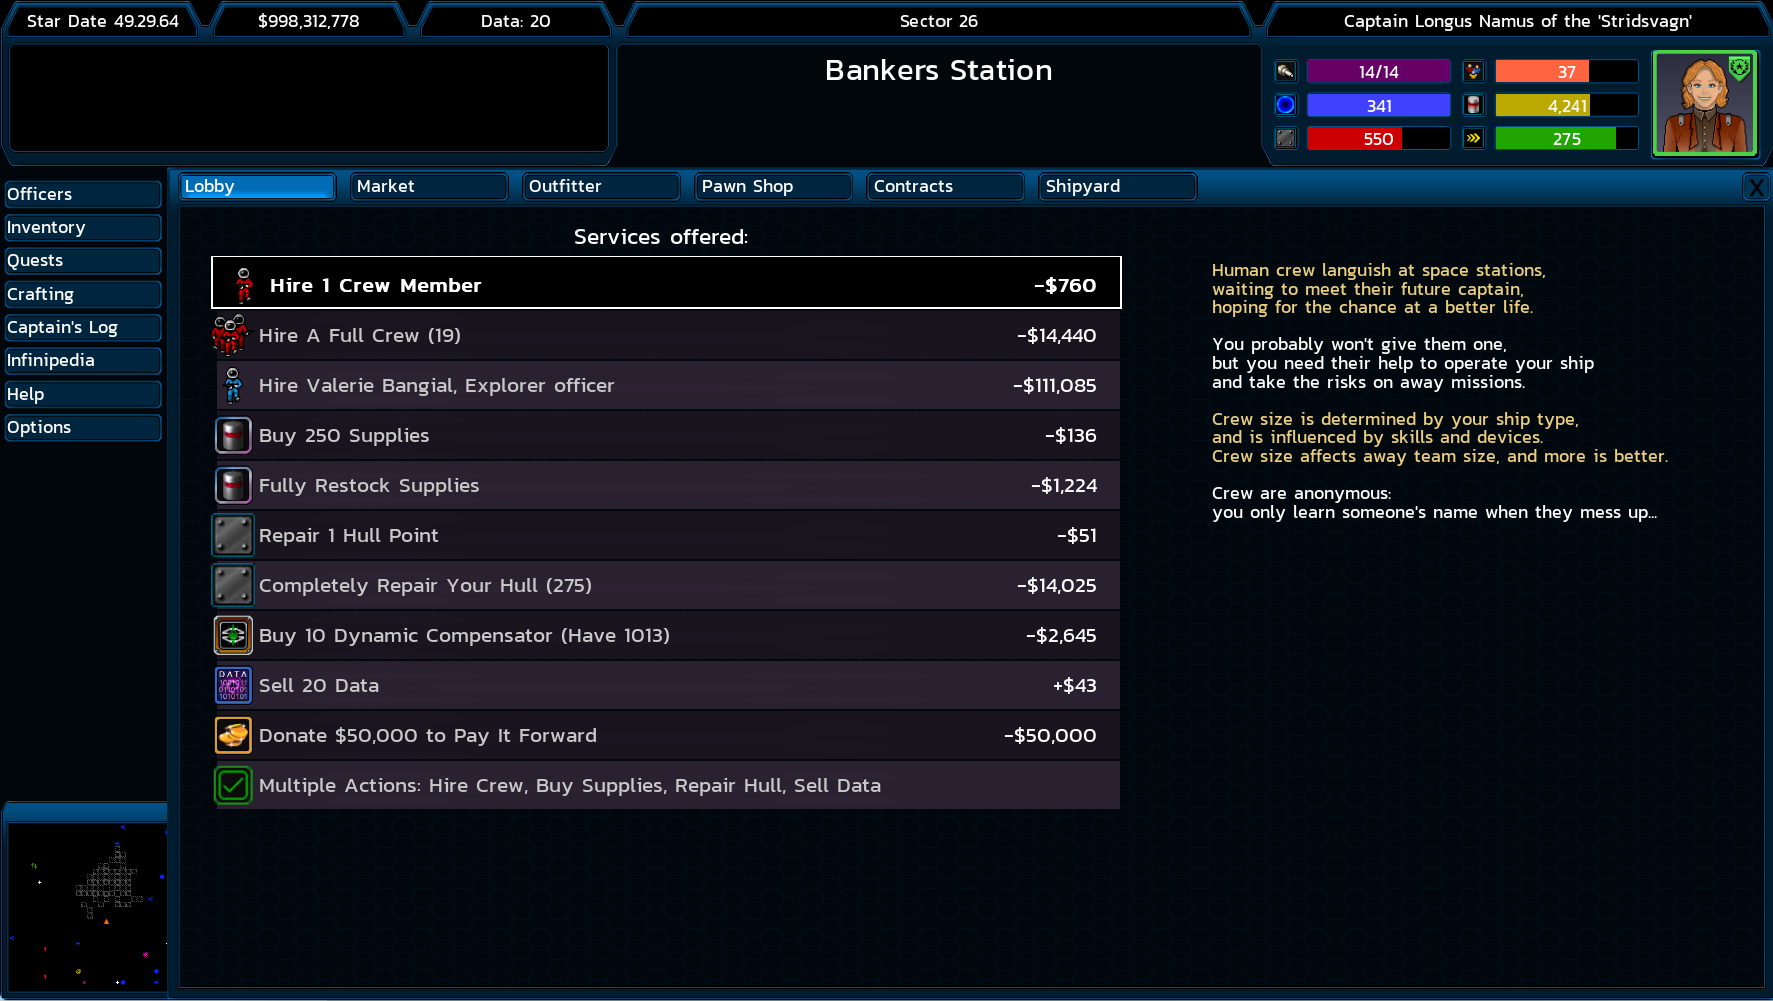1773x1001 pixels.
Task: Open the Captain's Log
Action: click(82, 328)
